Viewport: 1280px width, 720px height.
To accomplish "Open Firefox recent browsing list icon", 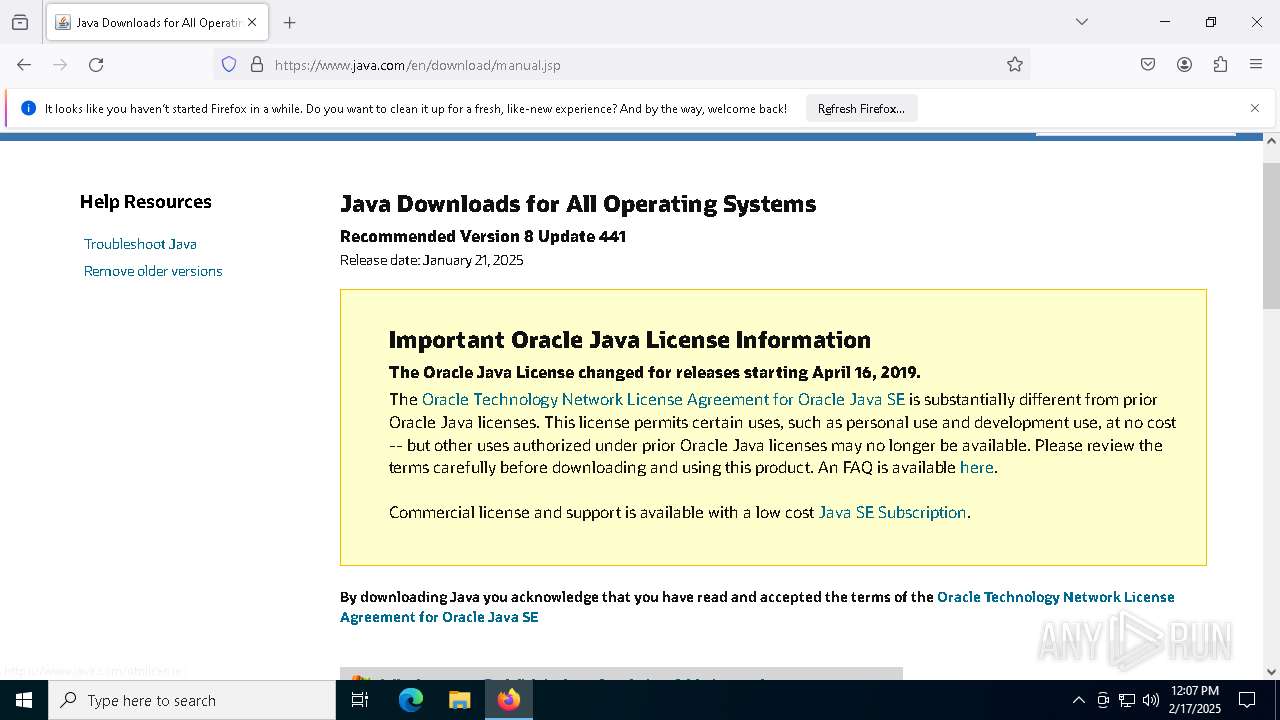I will 20,22.
